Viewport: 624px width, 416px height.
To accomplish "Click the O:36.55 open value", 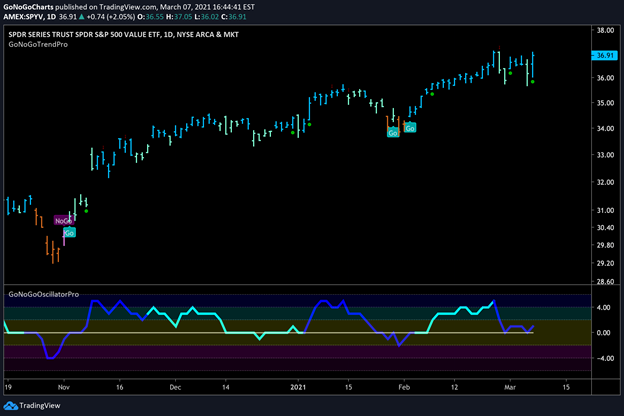I will point(150,17).
